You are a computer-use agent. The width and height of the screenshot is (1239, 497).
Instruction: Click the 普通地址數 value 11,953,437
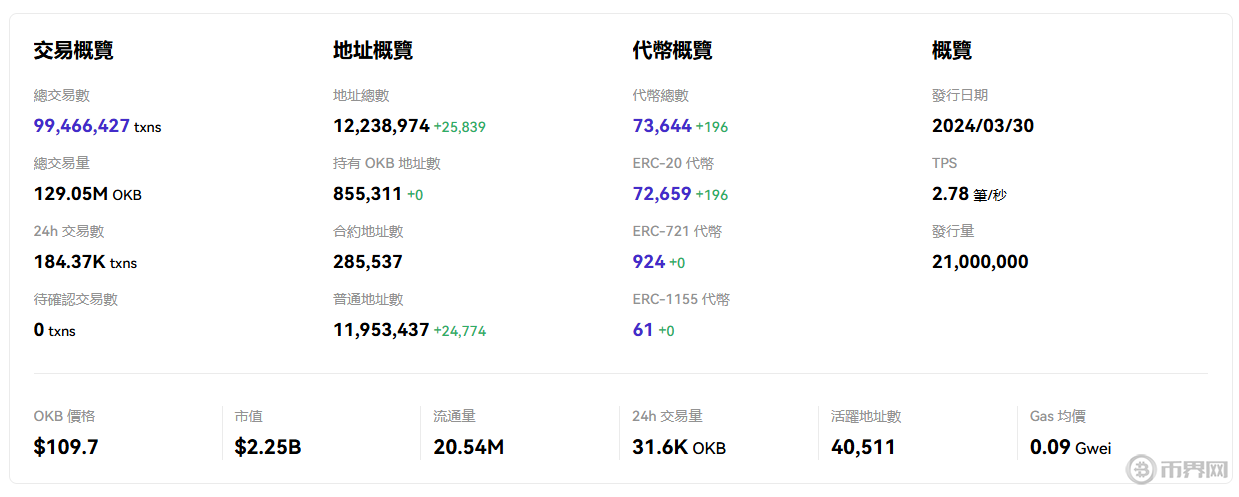tap(381, 330)
